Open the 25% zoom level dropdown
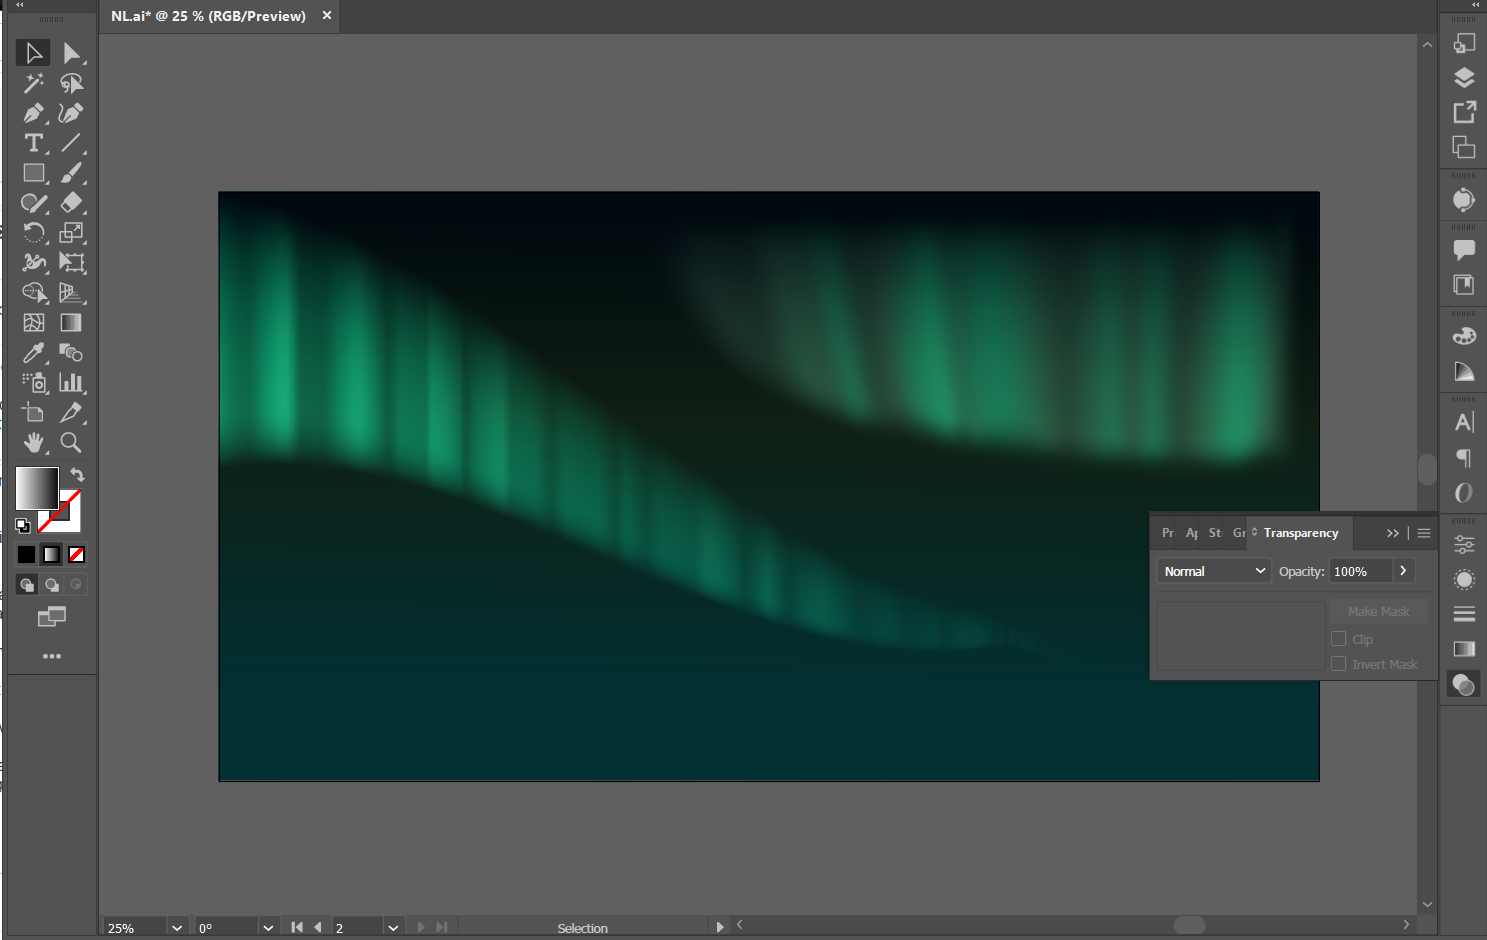Viewport: 1487px width, 940px height. tap(177, 928)
